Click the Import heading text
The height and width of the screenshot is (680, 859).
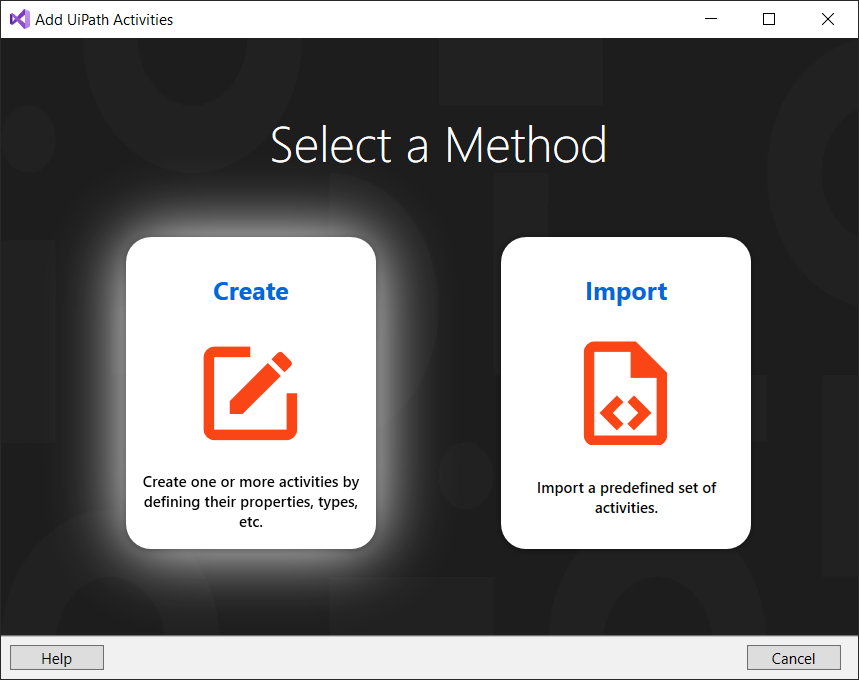(x=625, y=291)
